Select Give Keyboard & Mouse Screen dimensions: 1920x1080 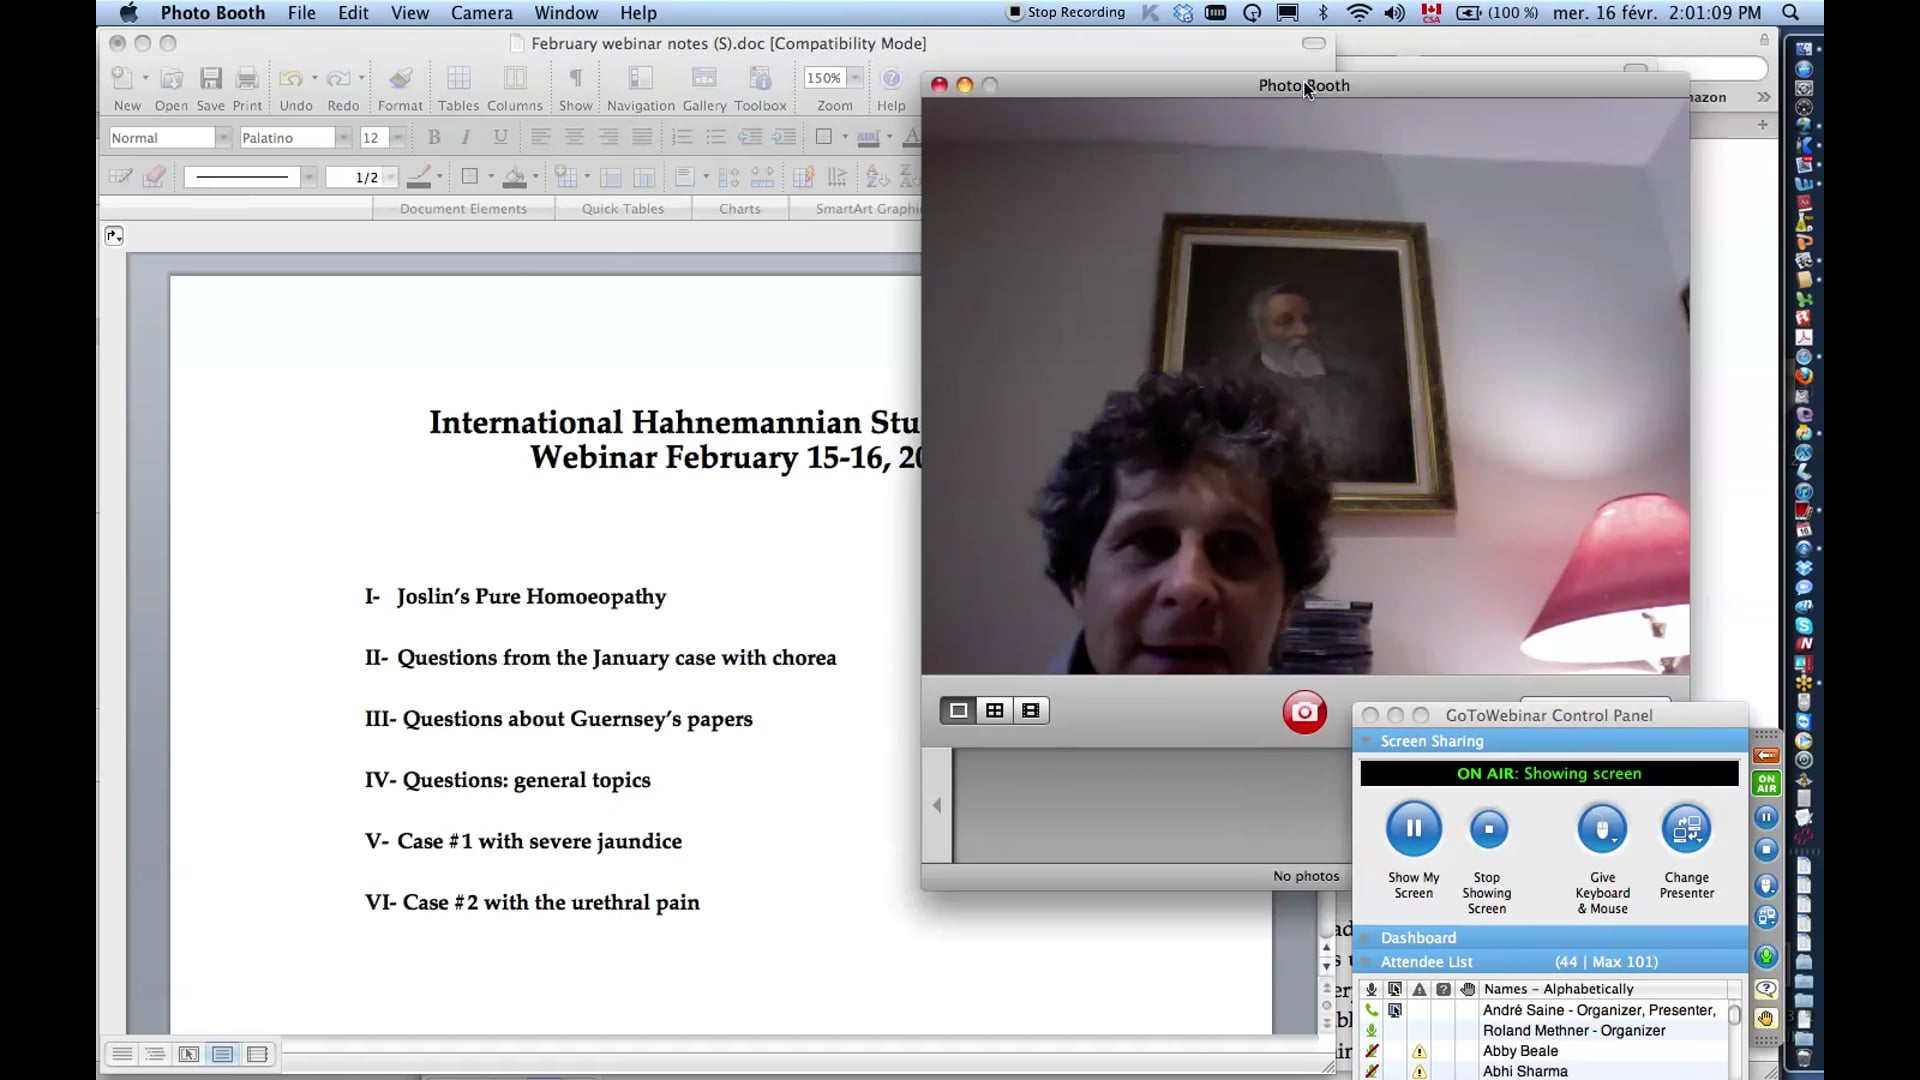coord(1601,829)
